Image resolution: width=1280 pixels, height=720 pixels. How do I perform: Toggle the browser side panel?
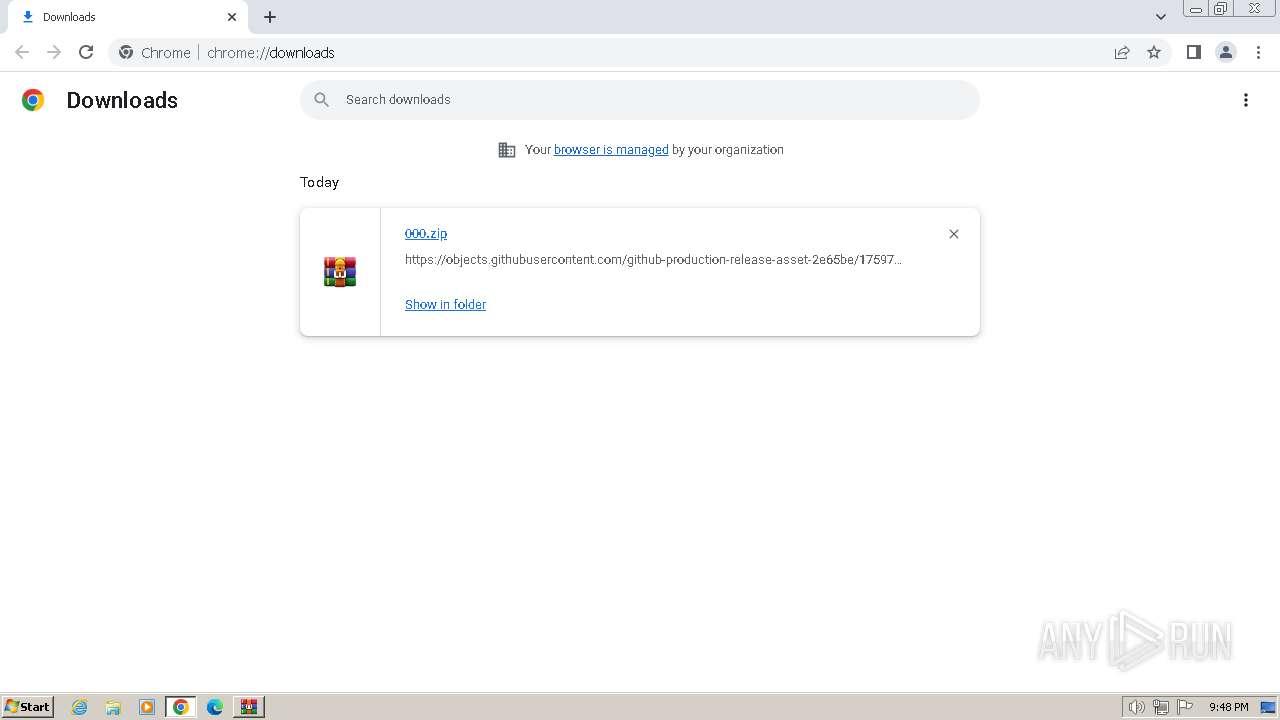[x=1193, y=52]
